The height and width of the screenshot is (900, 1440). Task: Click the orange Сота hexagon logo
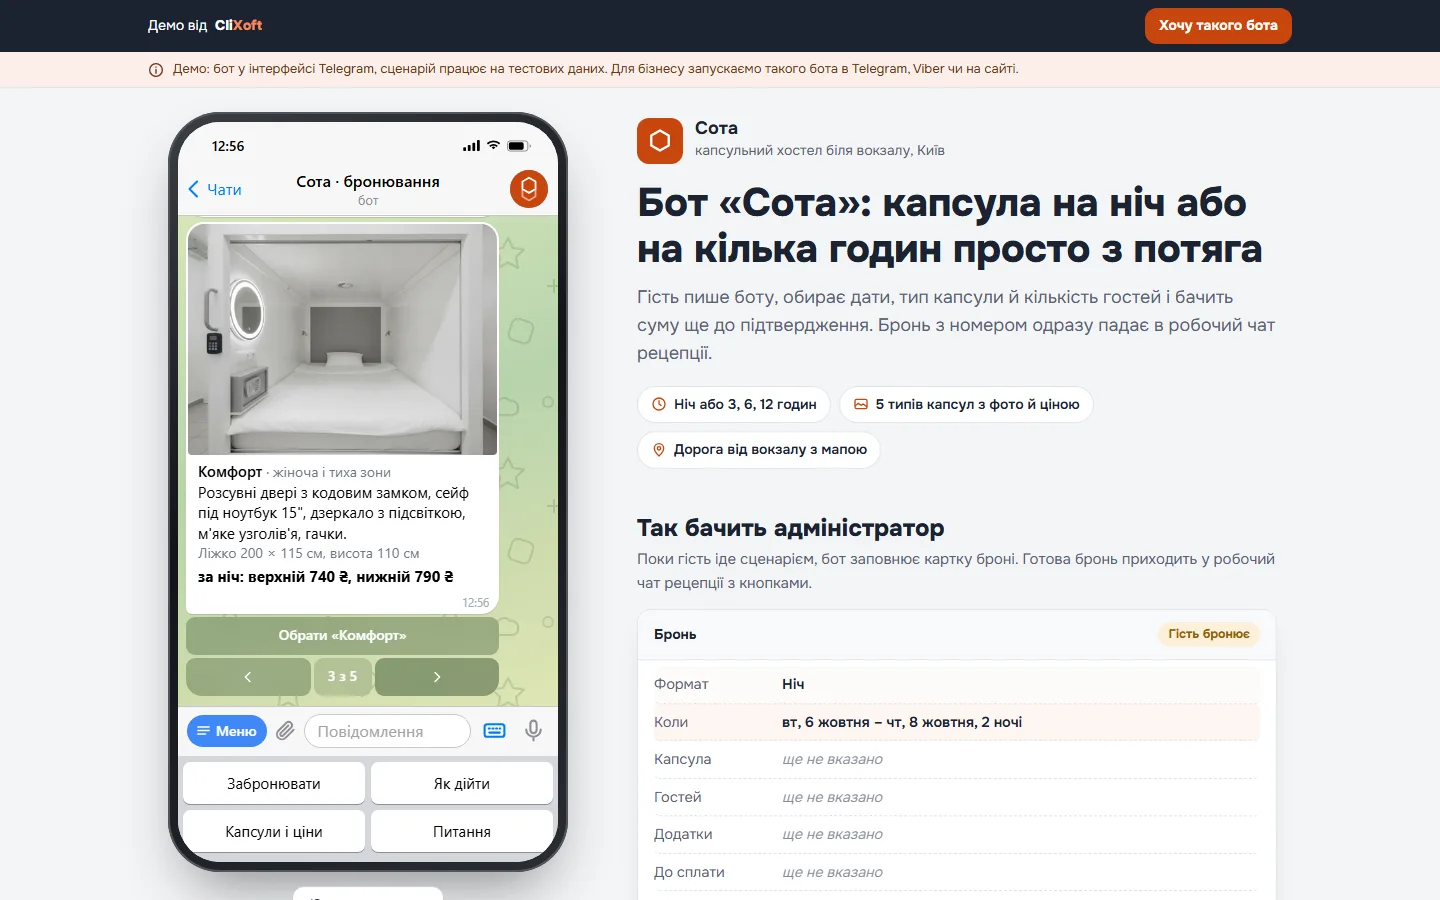[x=660, y=141]
